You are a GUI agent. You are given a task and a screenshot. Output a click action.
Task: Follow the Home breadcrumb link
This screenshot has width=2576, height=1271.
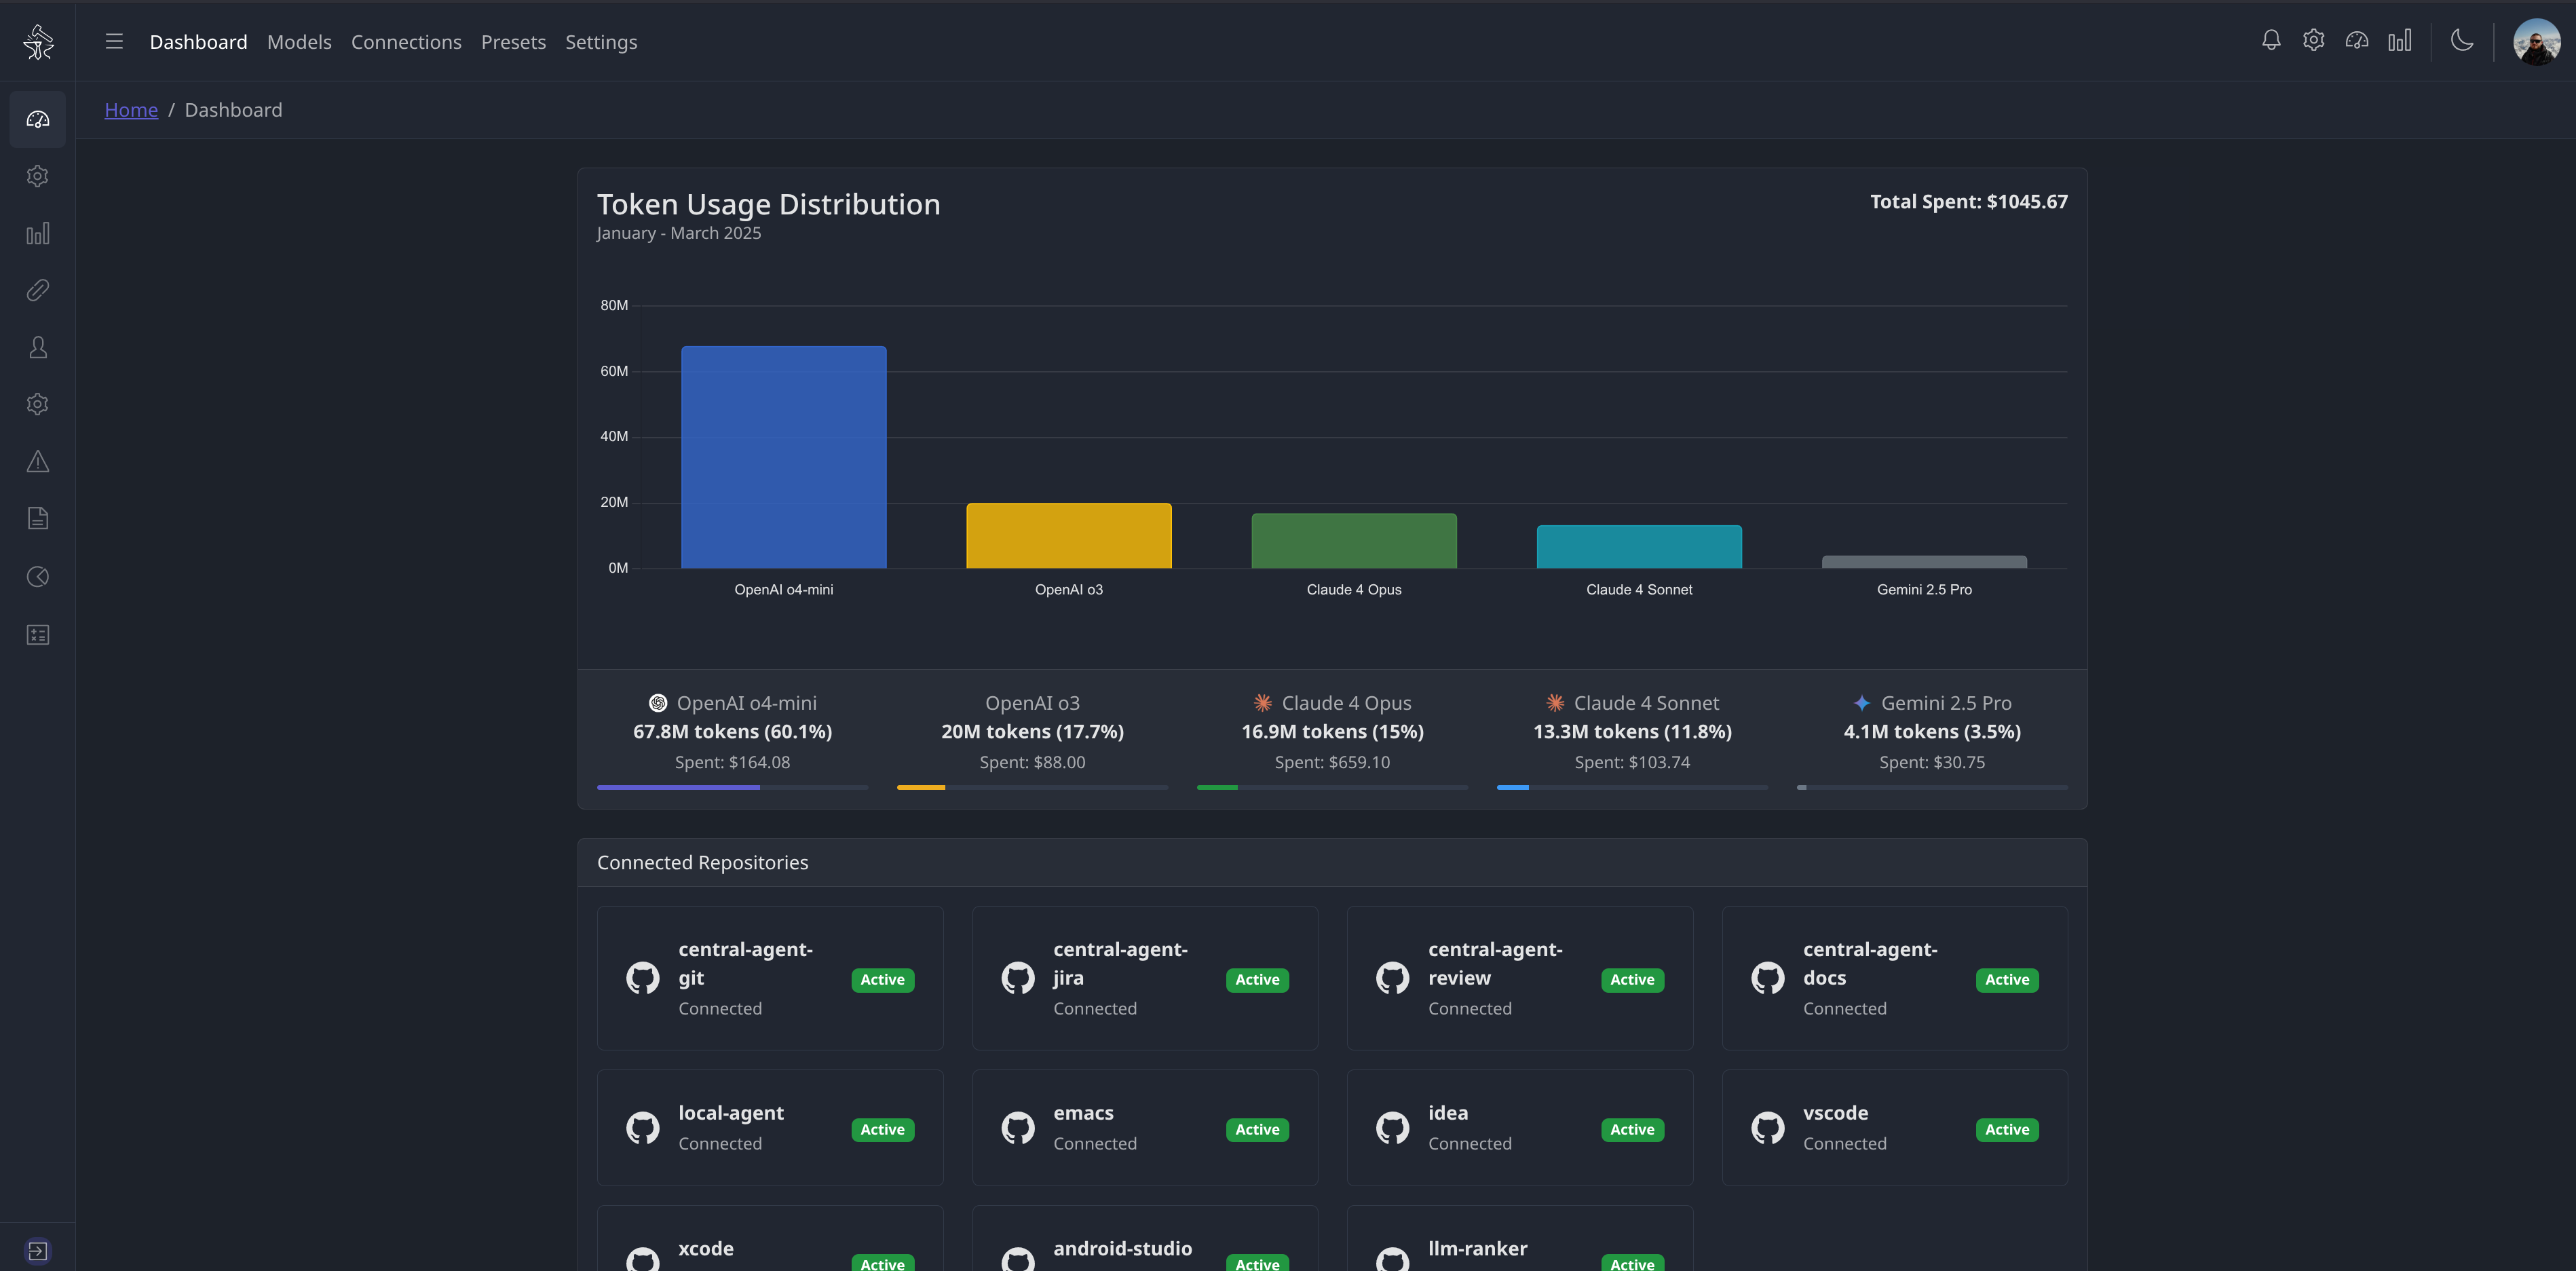pos(131,110)
